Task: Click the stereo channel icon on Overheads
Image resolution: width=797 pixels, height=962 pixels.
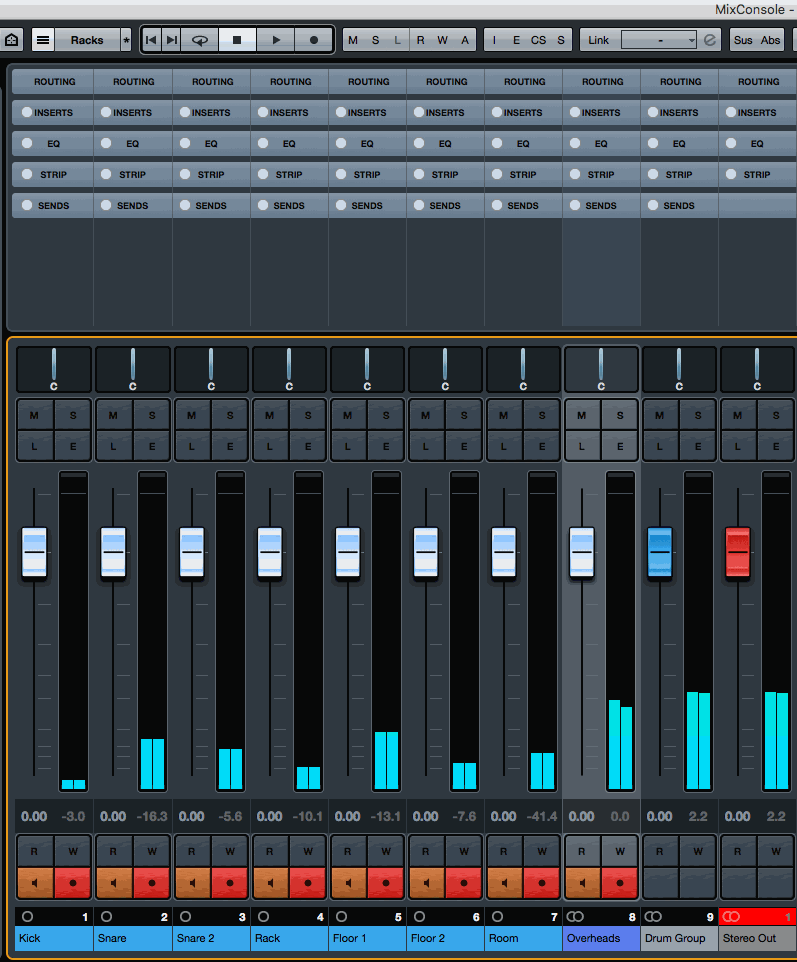Action: pyautogui.click(x=575, y=917)
